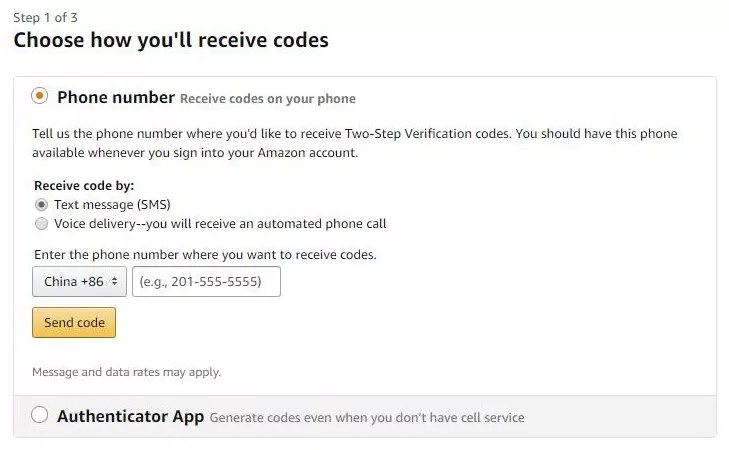
Task: Click the "Phone number" heading label
Action: 115,97
